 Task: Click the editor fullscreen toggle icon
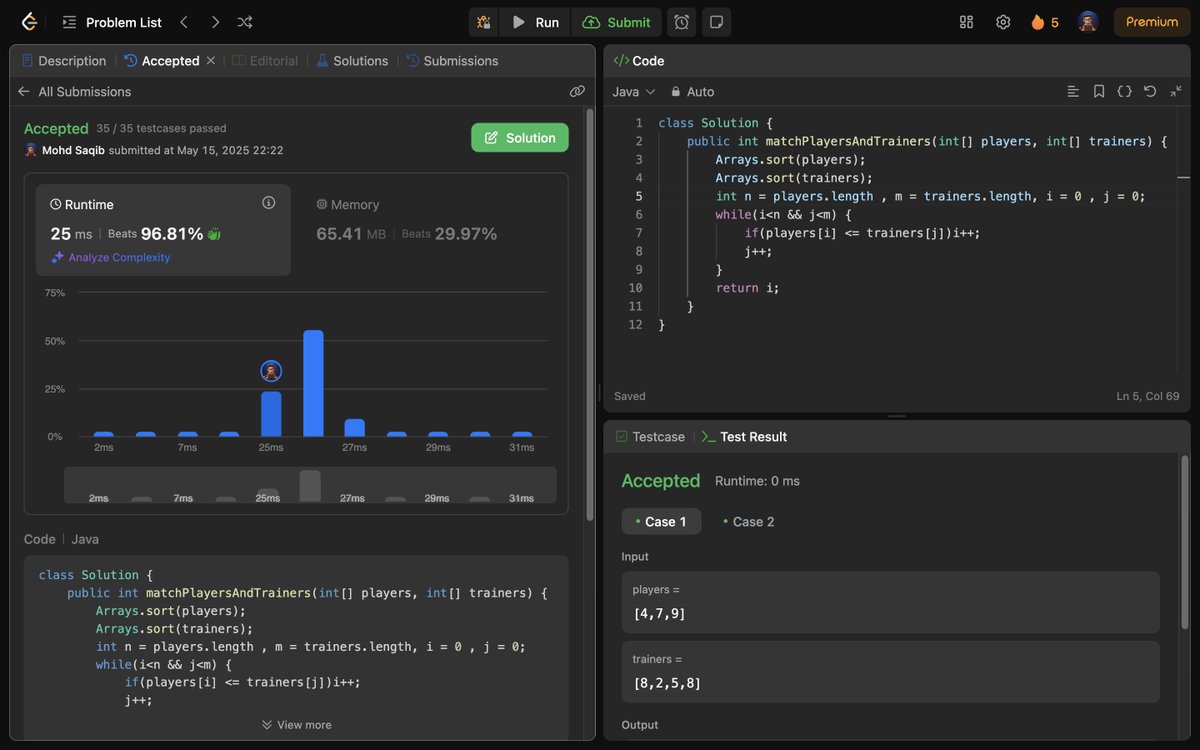point(1175,91)
